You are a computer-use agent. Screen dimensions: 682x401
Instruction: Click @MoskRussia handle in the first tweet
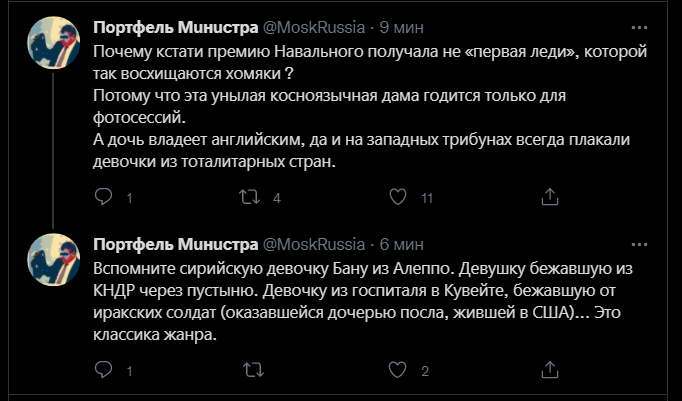point(314,27)
